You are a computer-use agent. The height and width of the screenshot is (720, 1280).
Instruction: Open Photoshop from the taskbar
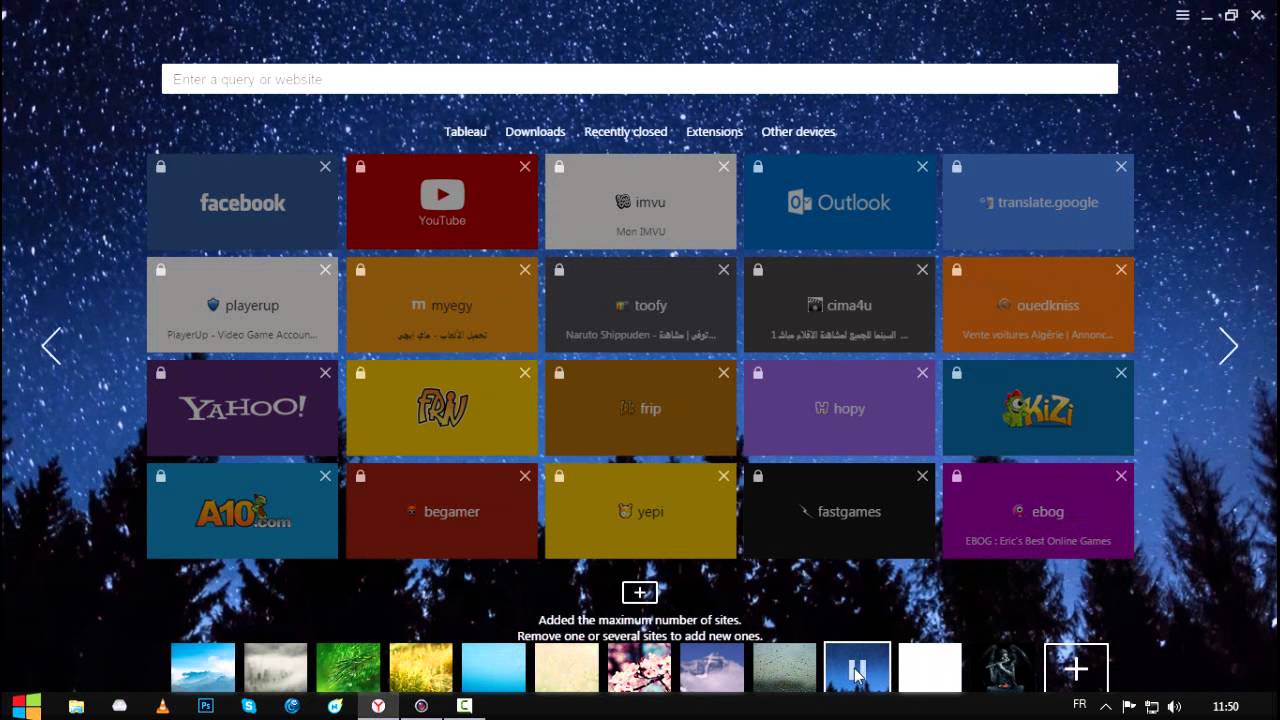[205, 706]
